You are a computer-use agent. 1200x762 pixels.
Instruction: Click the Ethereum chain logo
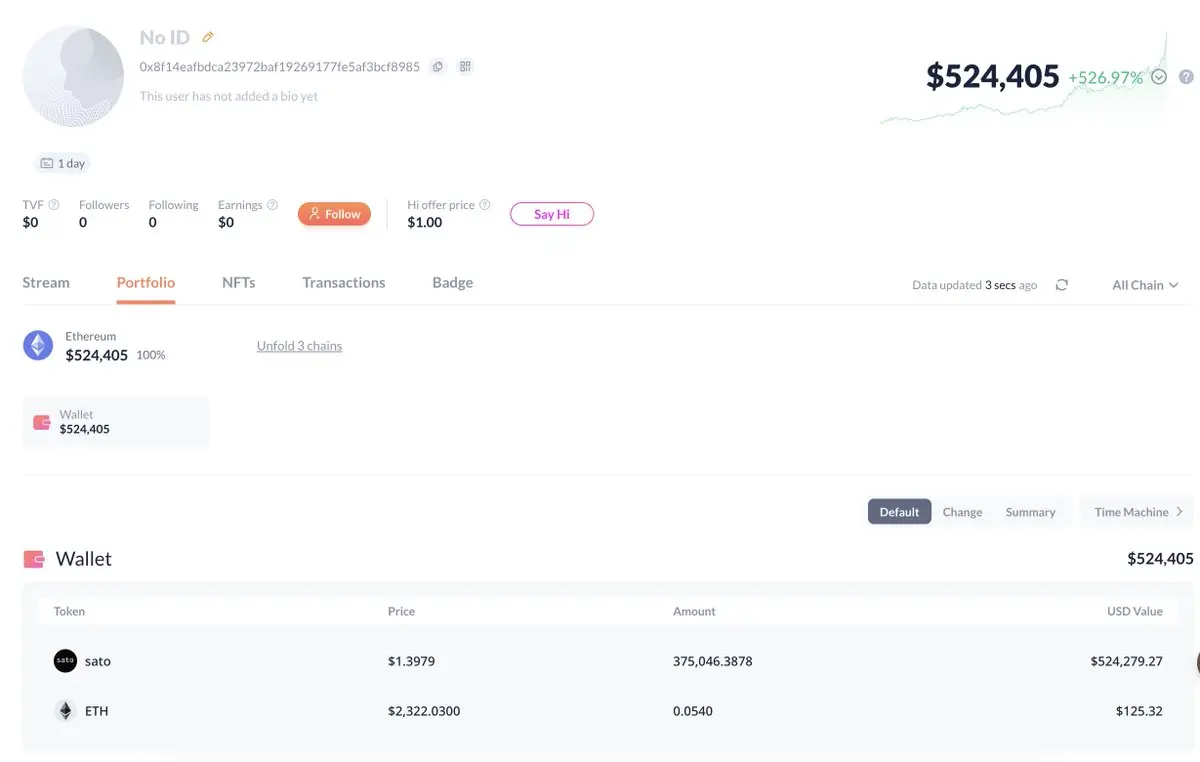pyautogui.click(x=38, y=346)
